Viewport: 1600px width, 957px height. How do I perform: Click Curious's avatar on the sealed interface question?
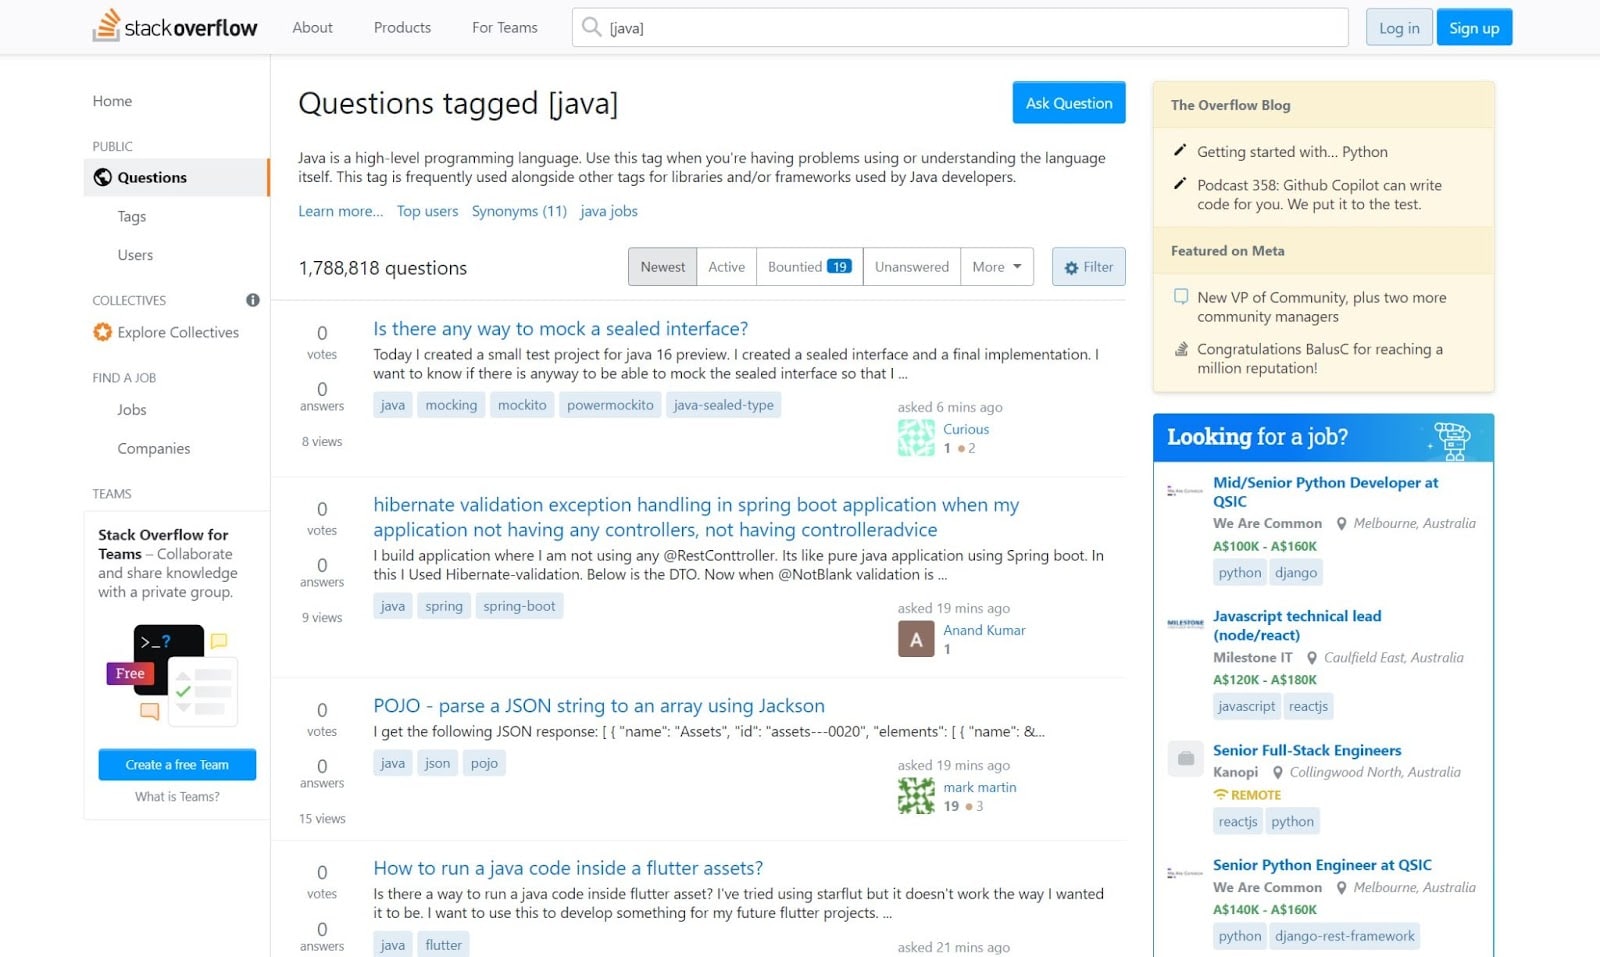[x=916, y=438]
